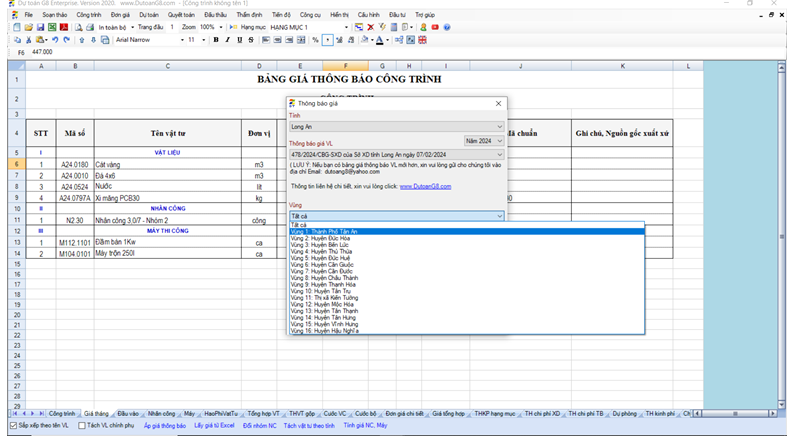797x439 pixels.
Task: Open the 'Dự toán' menu
Action: (x=149, y=15)
